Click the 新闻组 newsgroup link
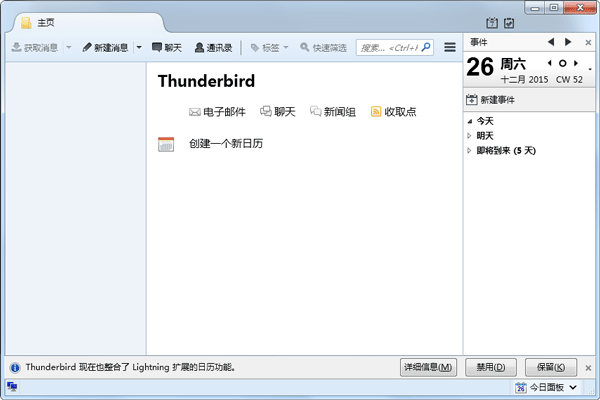This screenshot has height=400, width=600. pos(333,112)
